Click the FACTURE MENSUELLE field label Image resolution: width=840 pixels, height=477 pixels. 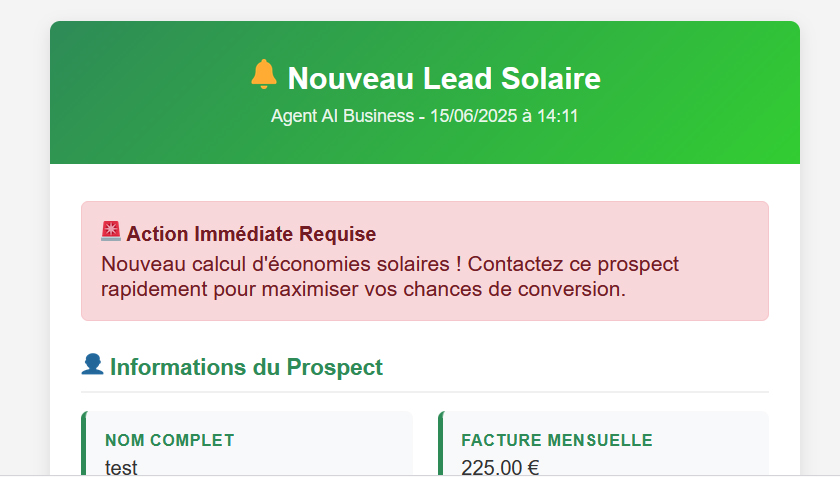pos(557,440)
